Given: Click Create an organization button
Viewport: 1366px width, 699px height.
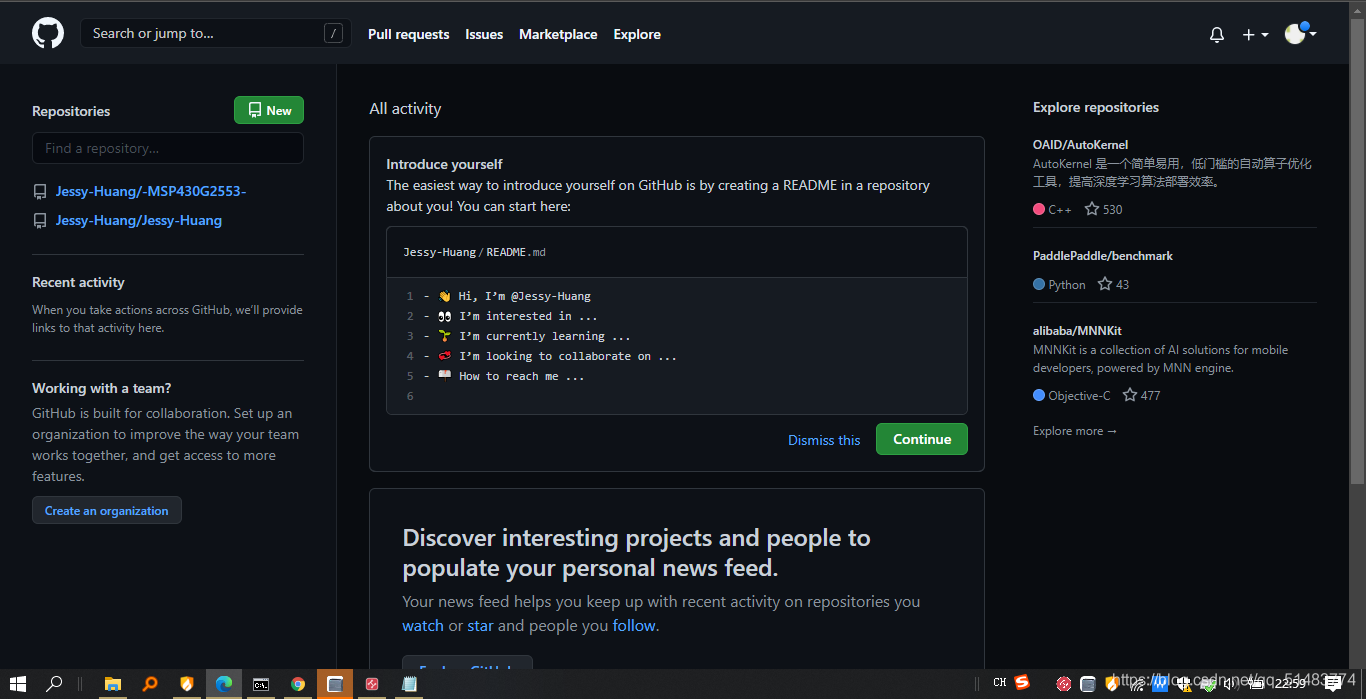Looking at the screenshot, I should pos(107,510).
